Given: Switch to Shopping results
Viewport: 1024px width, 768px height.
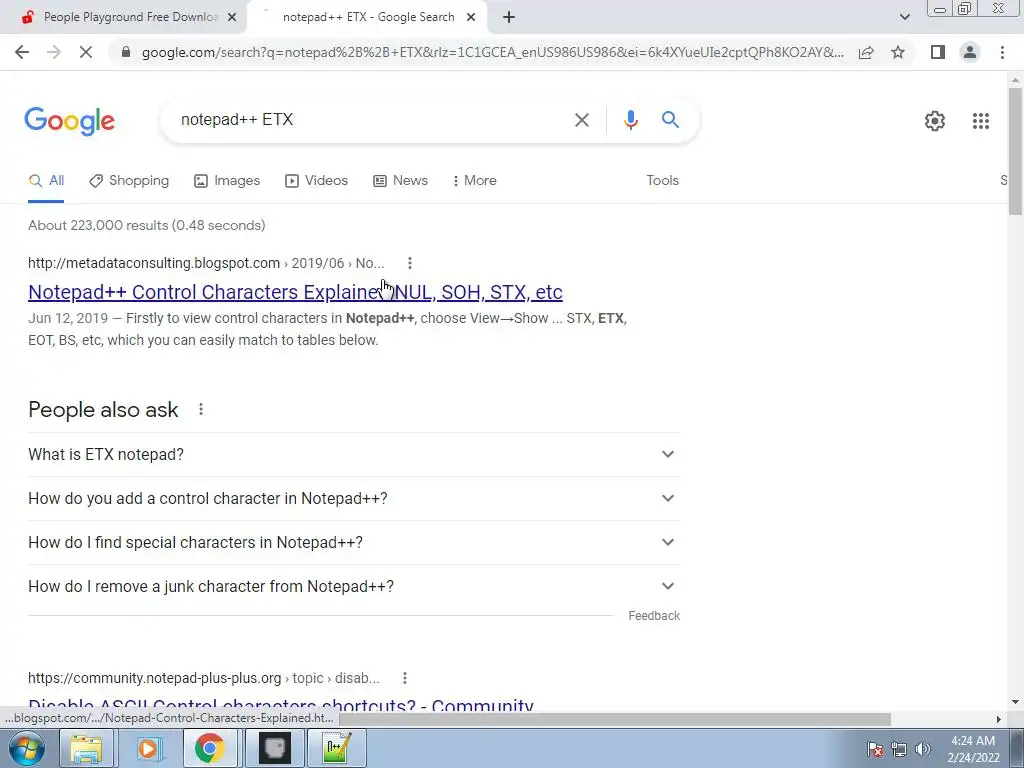Looking at the screenshot, I should coord(129,181).
